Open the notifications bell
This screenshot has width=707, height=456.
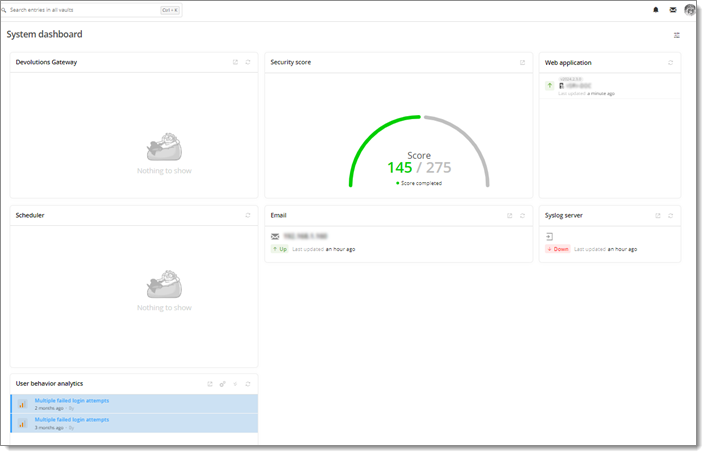pyautogui.click(x=656, y=10)
